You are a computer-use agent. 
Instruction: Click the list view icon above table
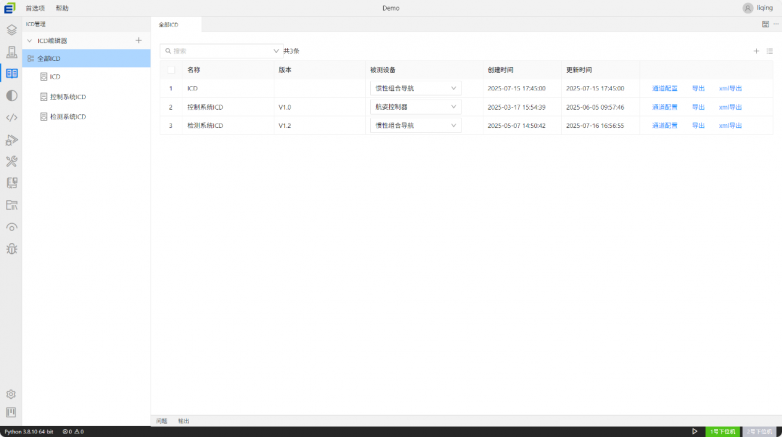coord(770,51)
